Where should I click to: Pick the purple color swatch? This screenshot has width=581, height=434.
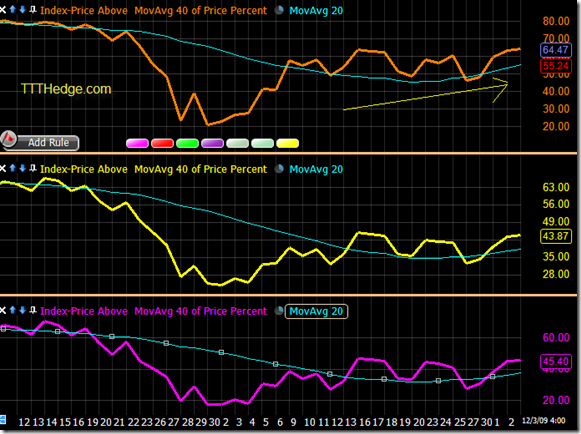[x=212, y=143]
